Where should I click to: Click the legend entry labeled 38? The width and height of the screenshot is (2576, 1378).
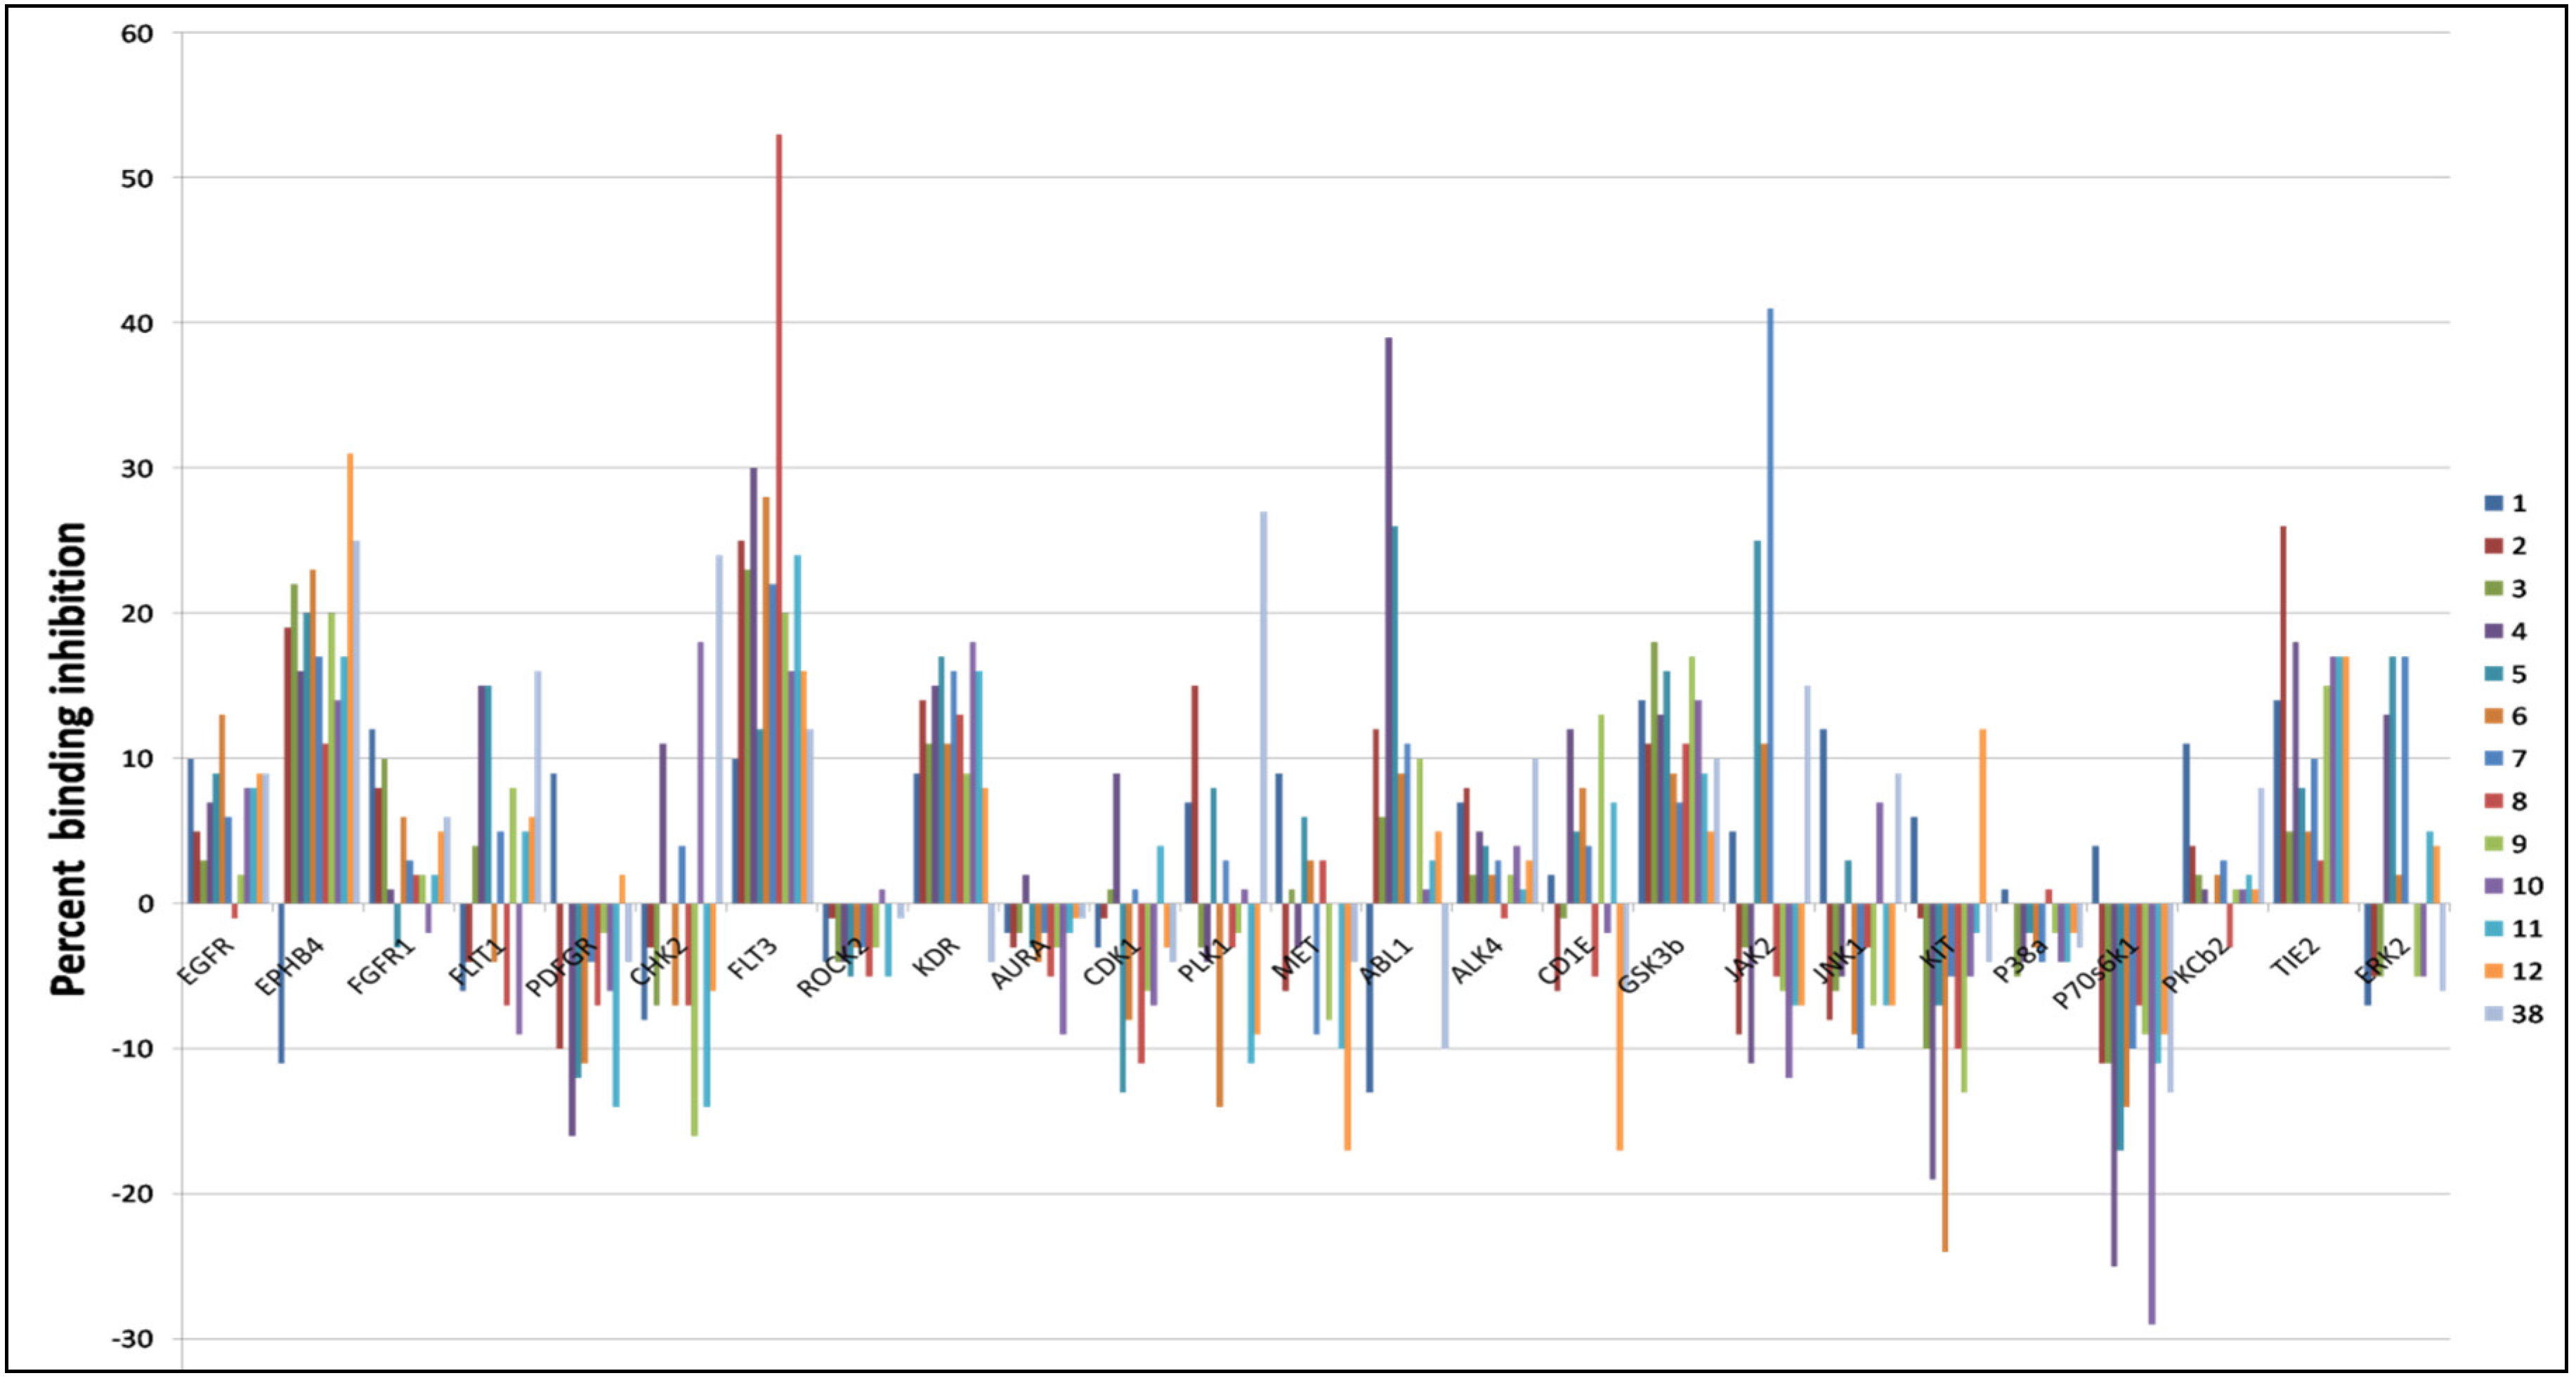click(2527, 1014)
